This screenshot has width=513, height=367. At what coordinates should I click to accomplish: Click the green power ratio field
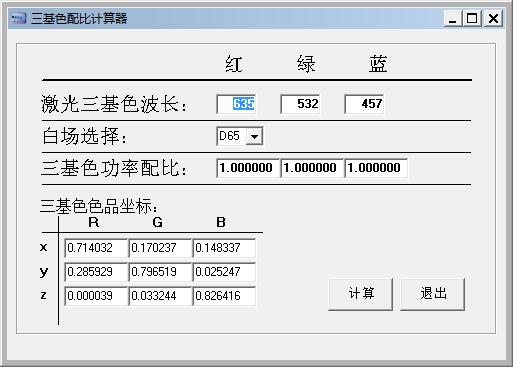pos(311,168)
